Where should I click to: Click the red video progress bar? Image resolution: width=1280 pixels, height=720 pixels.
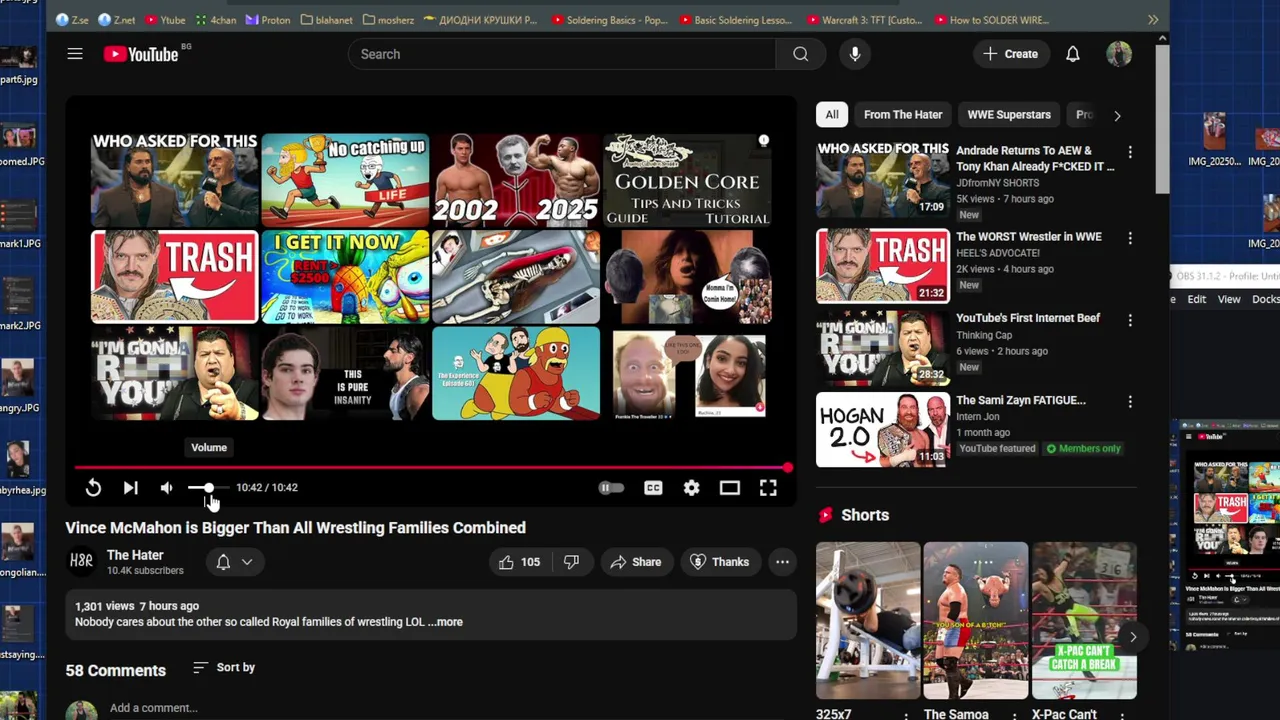pos(432,467)
